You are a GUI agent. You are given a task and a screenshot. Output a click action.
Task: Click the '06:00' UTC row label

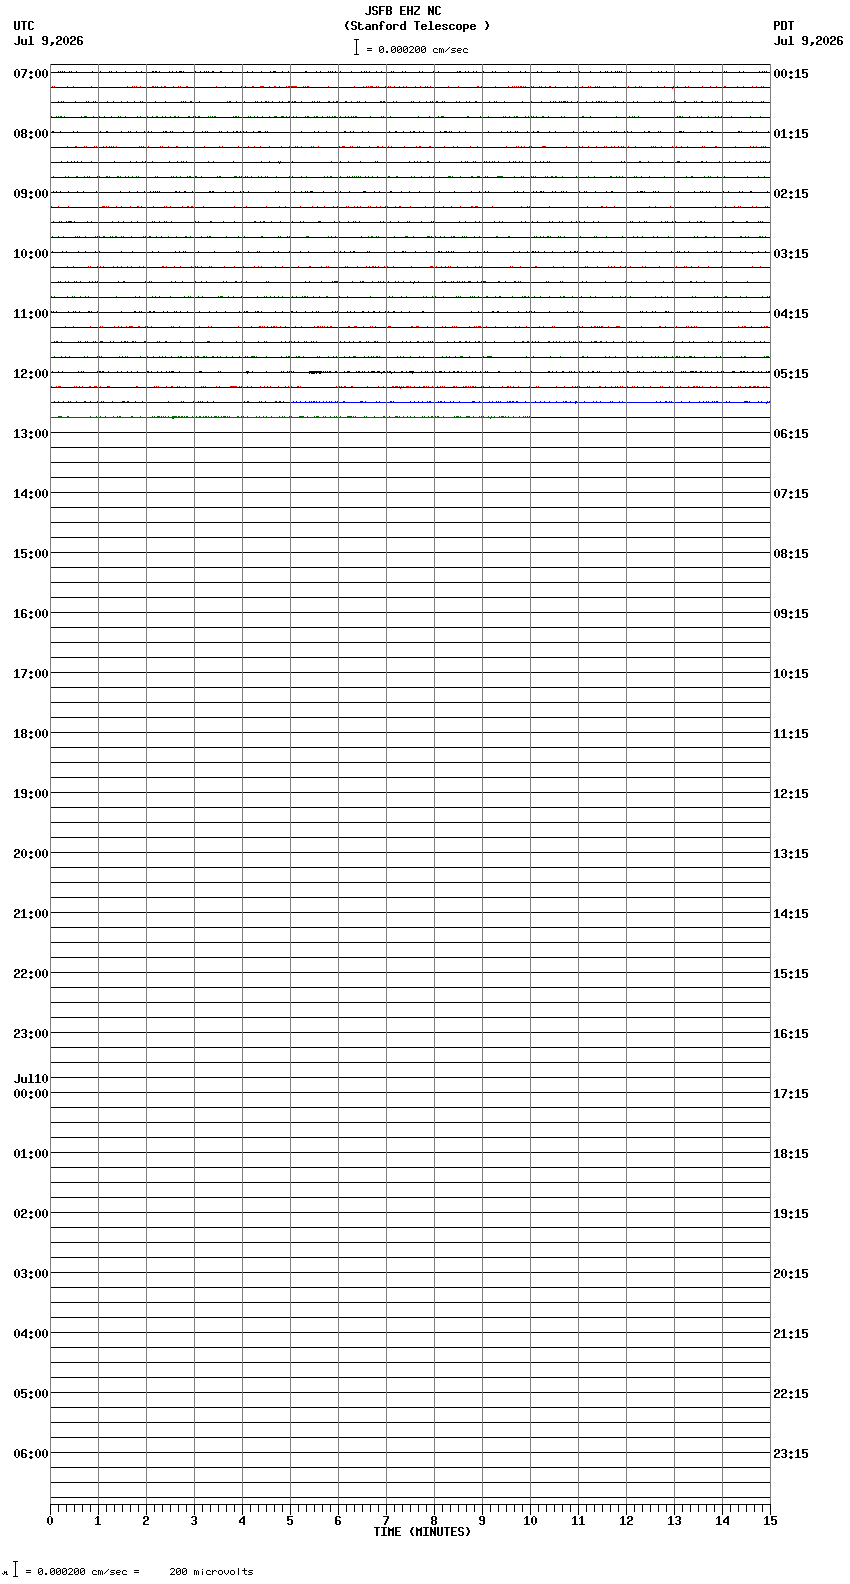(x=31, y=1454)
